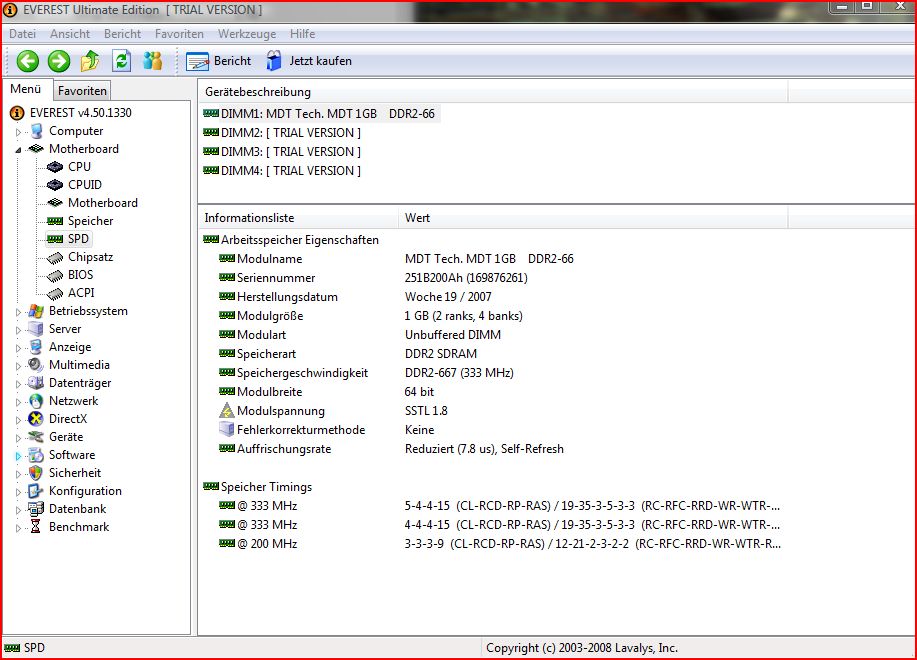
Task: Select the BIOS tree item
Action: (x=81, y=275)
